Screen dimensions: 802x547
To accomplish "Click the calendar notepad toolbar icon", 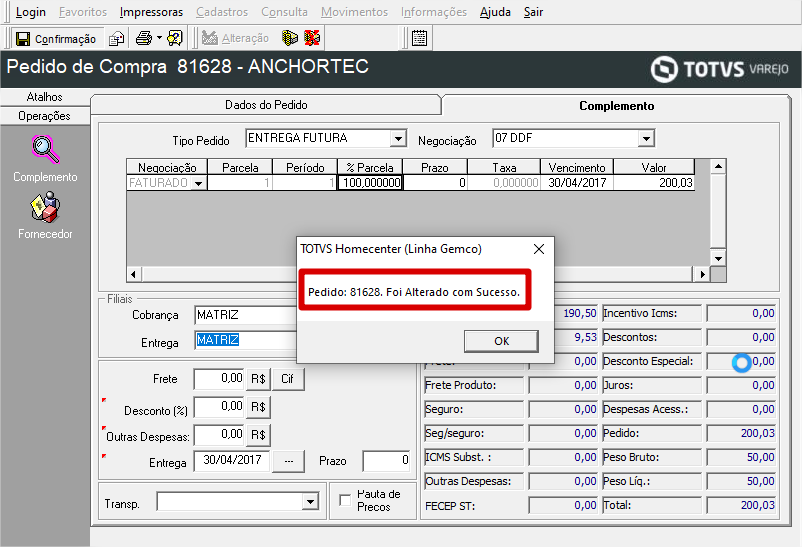I will [419, 38].
